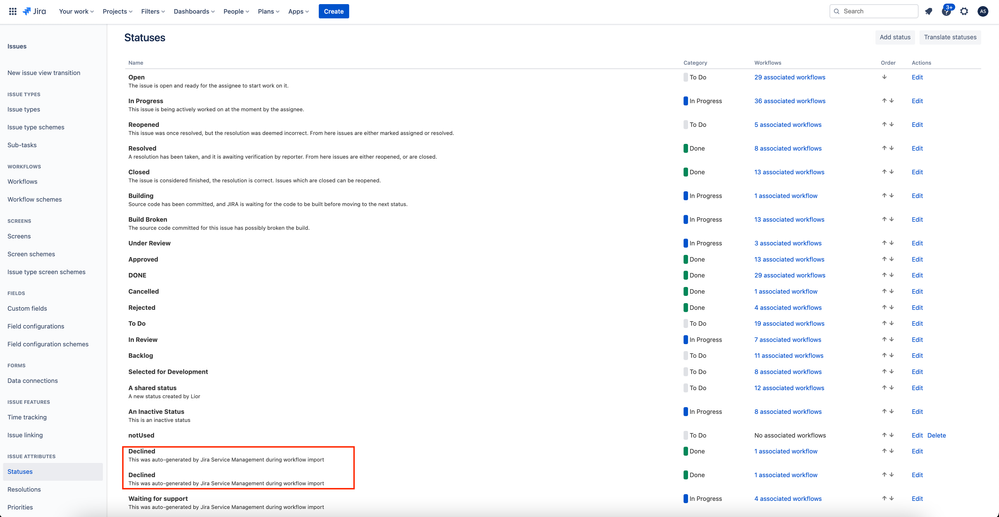Screen dimensions: 999x517
Task: Open 12 associated workflows link
Action: (x=790, y=388)
